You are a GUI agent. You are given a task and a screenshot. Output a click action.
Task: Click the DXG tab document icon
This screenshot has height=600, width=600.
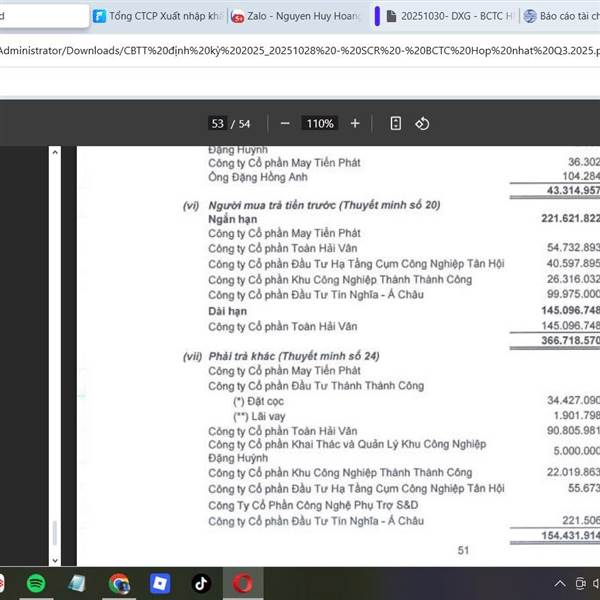click(391, 16)
